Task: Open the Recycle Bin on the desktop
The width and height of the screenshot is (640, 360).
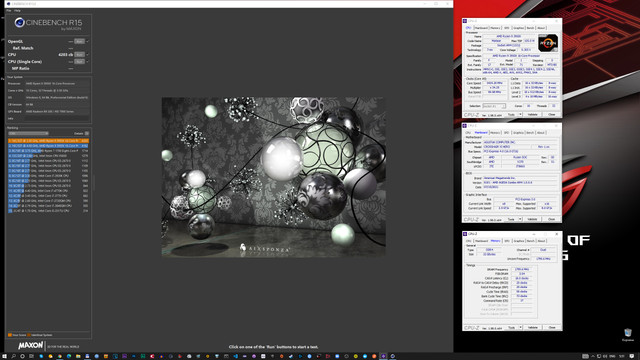Action: coord(628,334)
